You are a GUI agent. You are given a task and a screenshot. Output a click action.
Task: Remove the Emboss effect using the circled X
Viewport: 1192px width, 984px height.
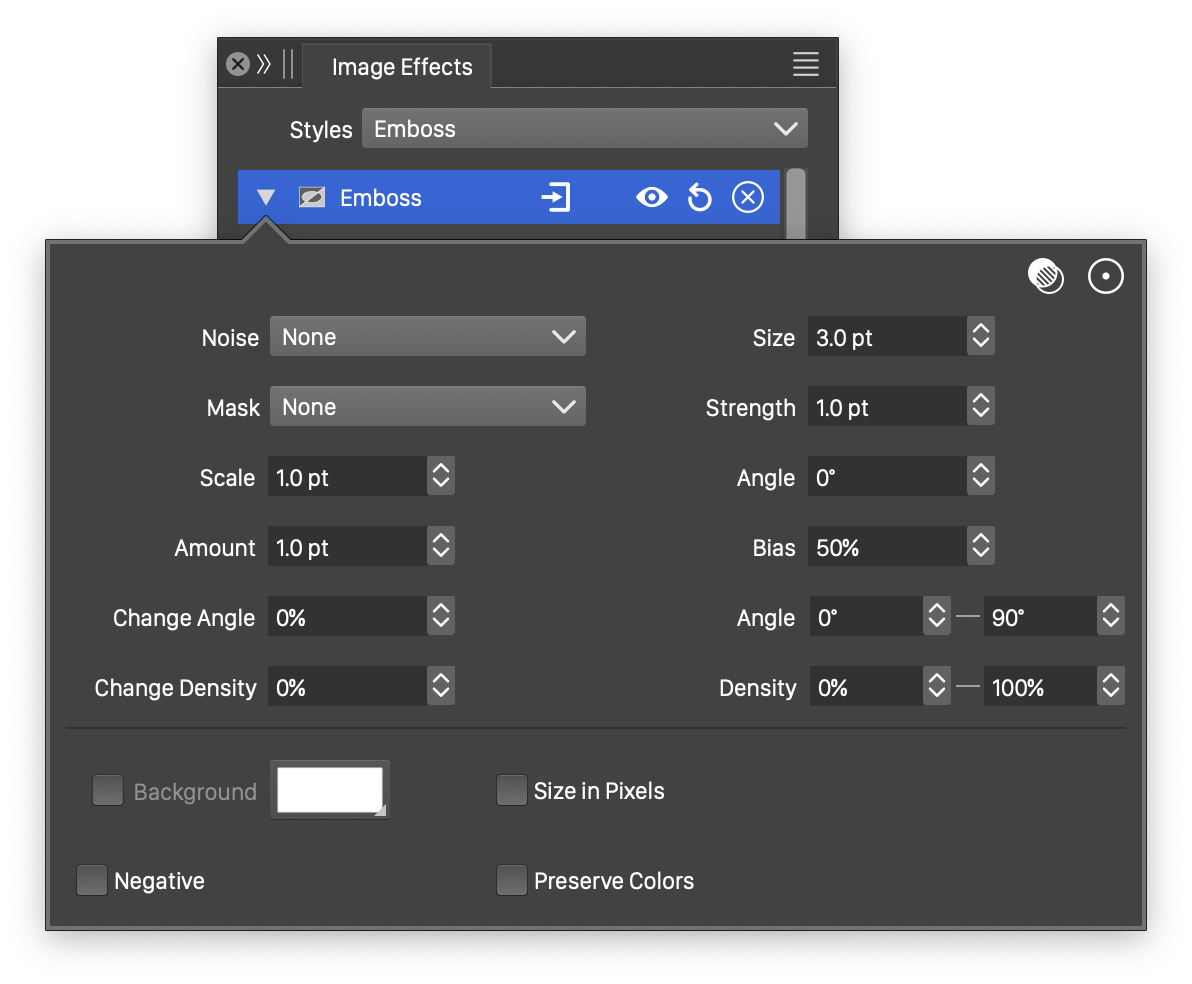coord(747,198)
